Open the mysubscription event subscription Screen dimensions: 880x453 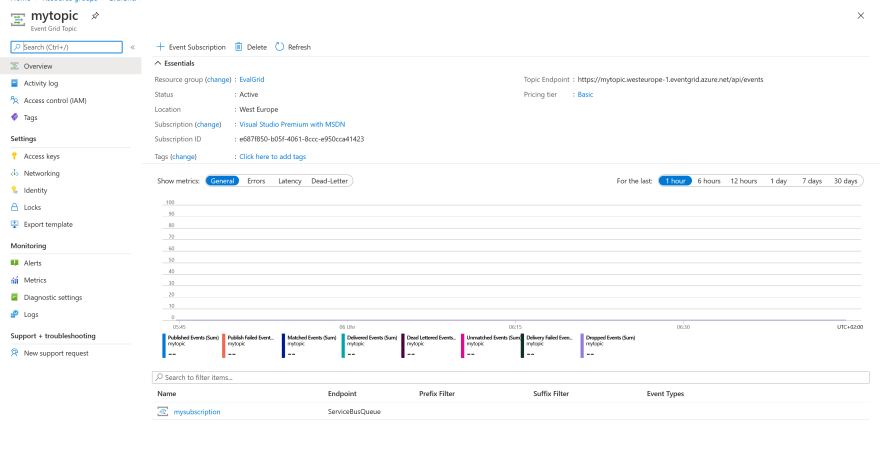[x=197, y=411]
